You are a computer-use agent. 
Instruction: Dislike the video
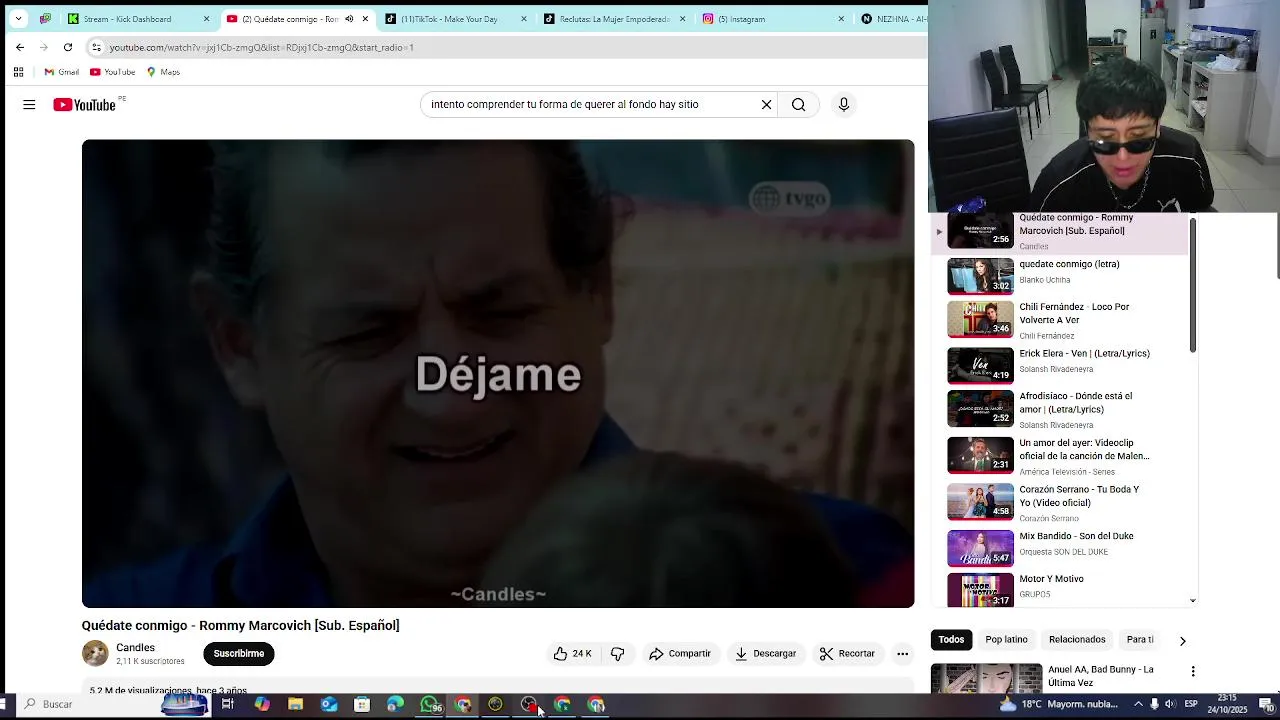coord(618,654)
